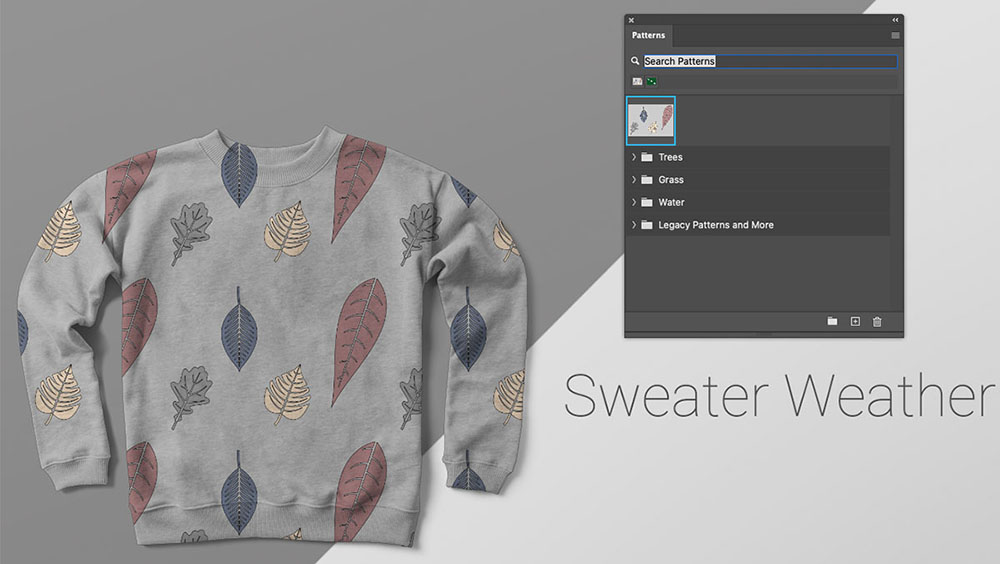The image size is (1000, 564).
Task: Select the first recently used pattern icon
Action: coord(637,81)
